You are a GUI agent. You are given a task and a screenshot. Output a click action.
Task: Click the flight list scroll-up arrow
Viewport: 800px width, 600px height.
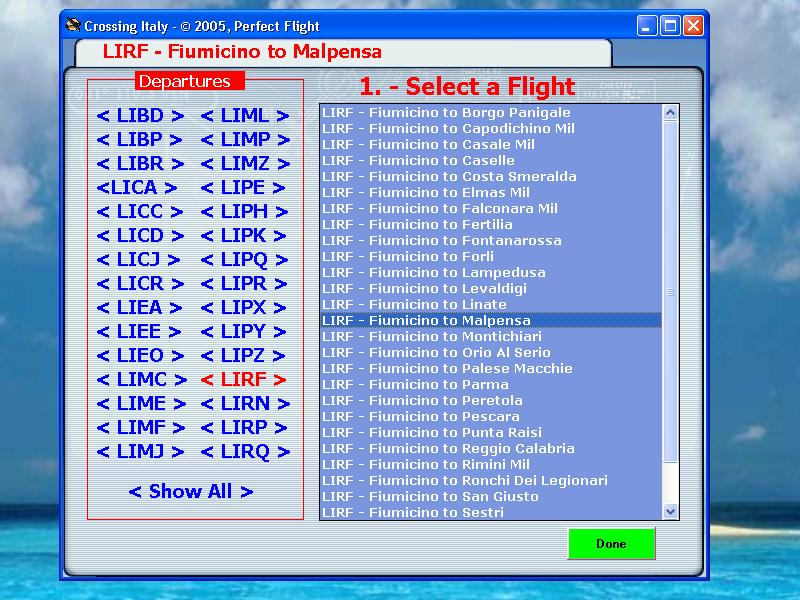click(x=670, y=112)
